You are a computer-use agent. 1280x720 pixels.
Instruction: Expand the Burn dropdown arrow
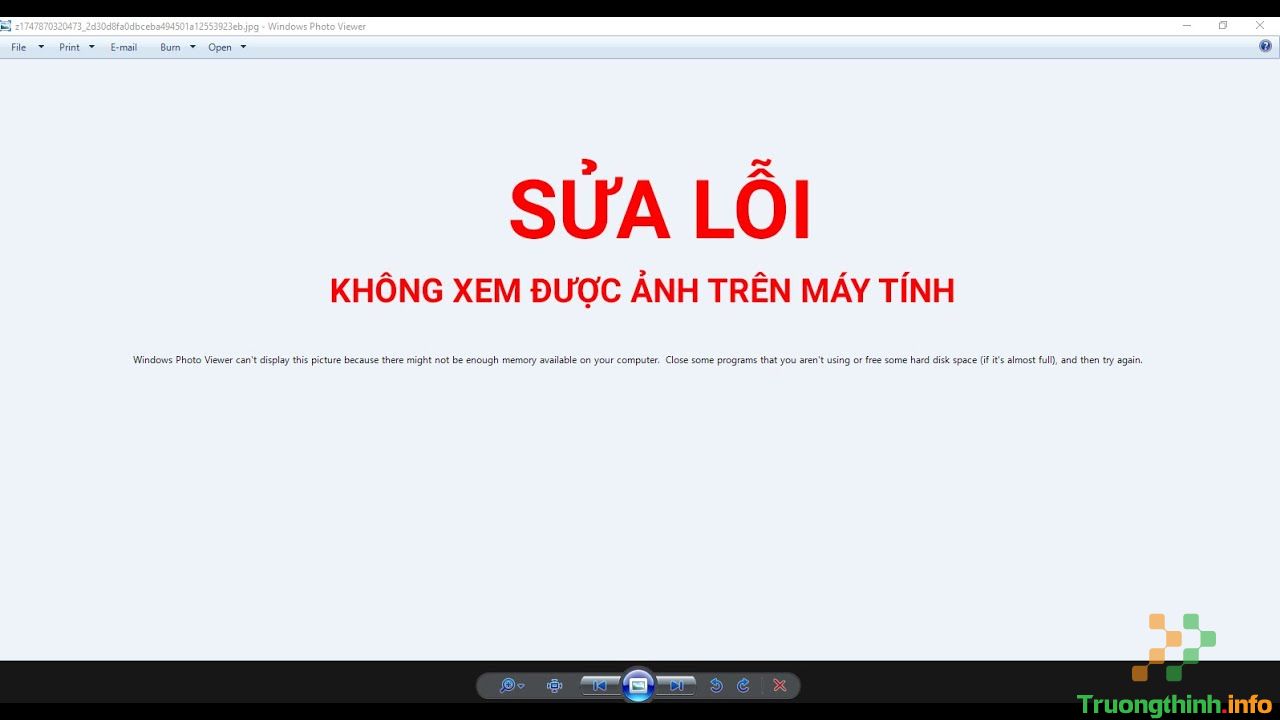[x=193, y=47]
